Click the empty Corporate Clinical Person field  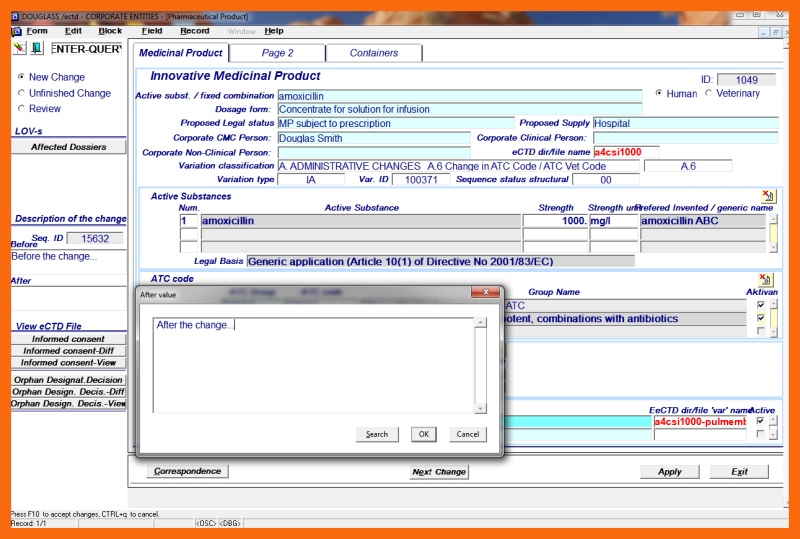point(686,138)
